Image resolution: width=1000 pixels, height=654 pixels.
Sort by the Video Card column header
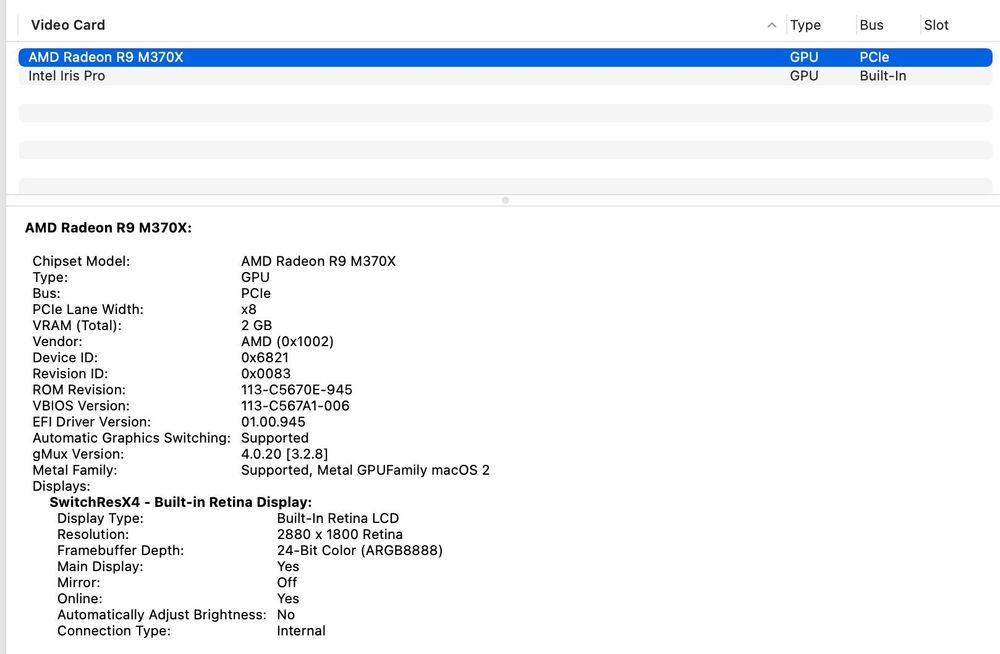[68, 25]
